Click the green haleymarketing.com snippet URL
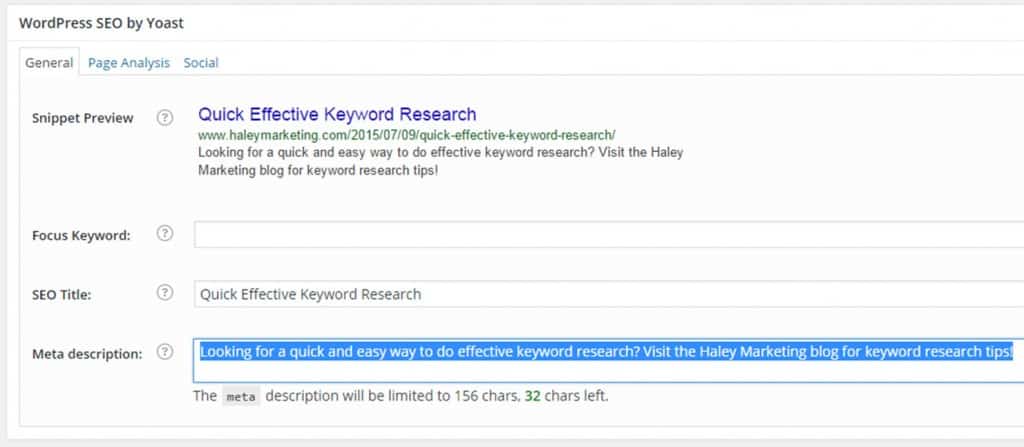Image resolution: width=1024 pixels, height=447 pixels. click(406, 135)
